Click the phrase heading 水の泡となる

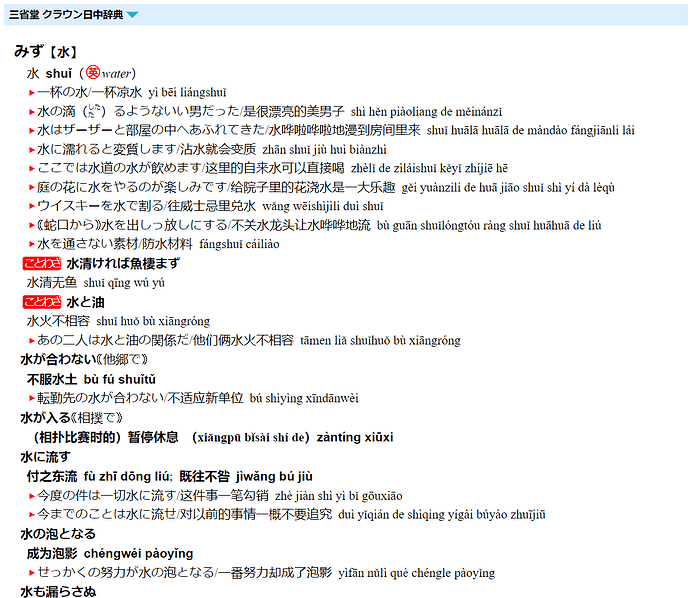pyautogui.click(x=58, y=534)
